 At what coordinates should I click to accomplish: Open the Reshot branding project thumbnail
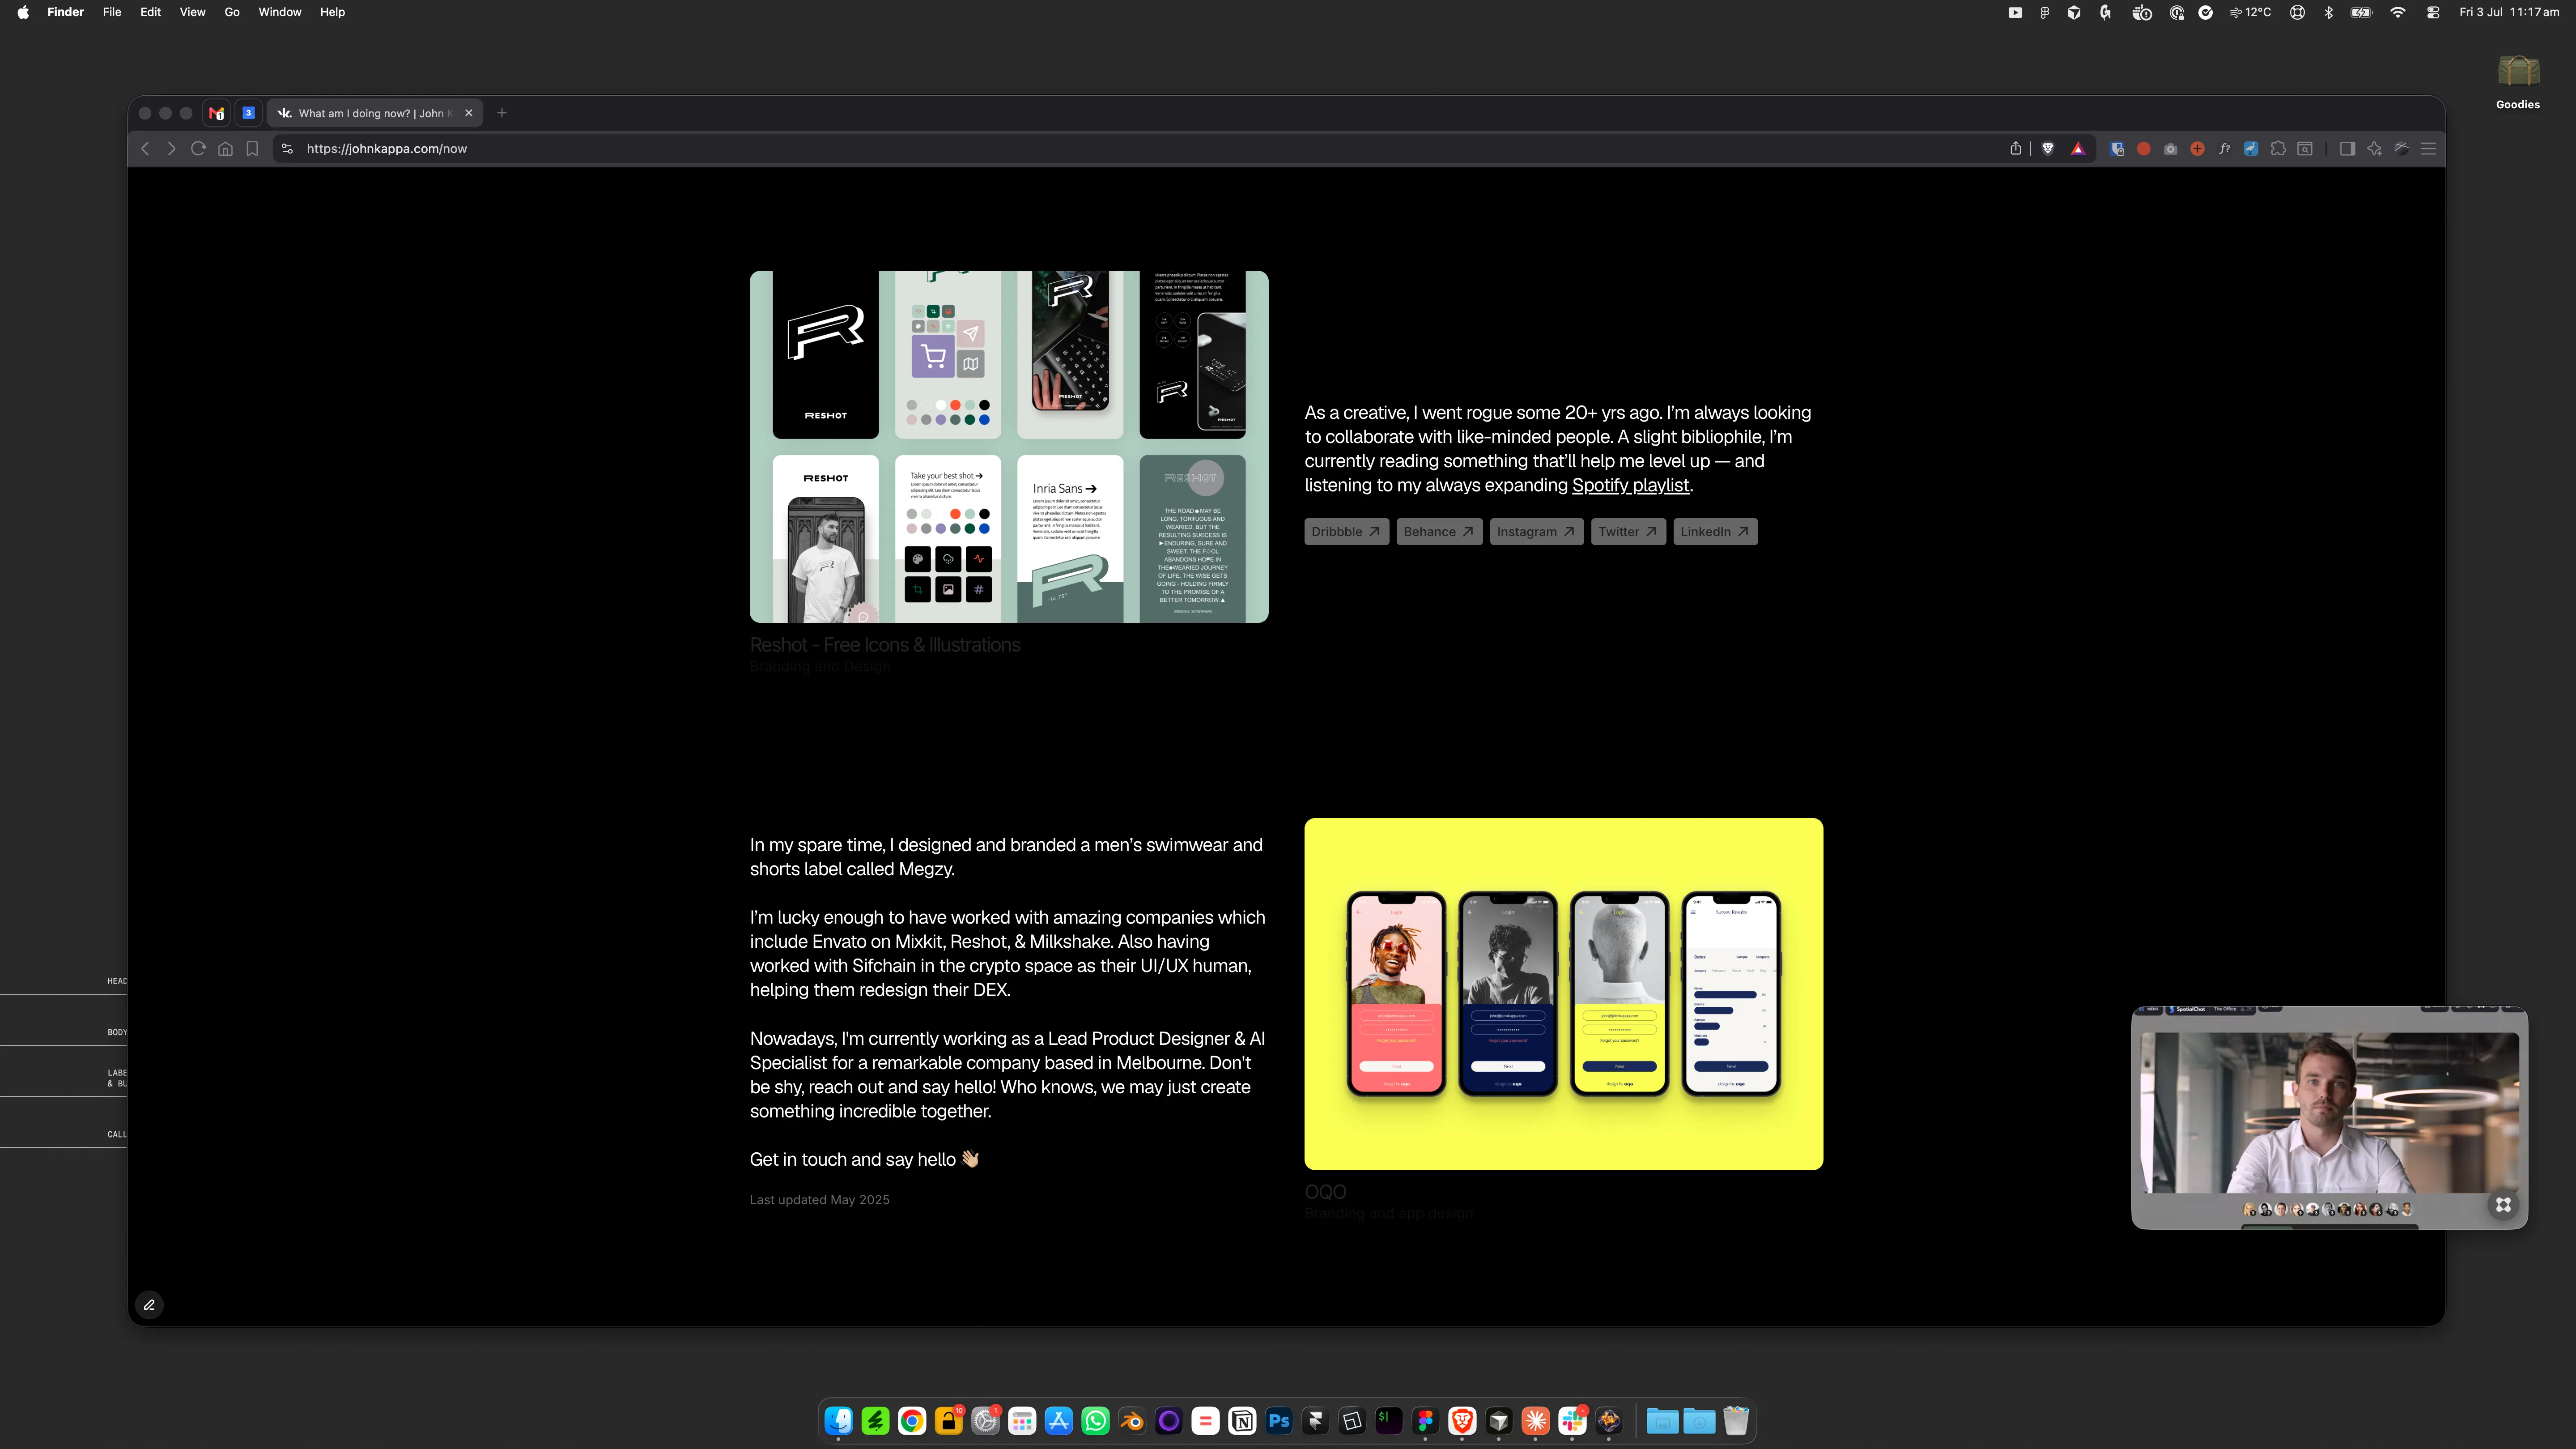[1009, 447]
